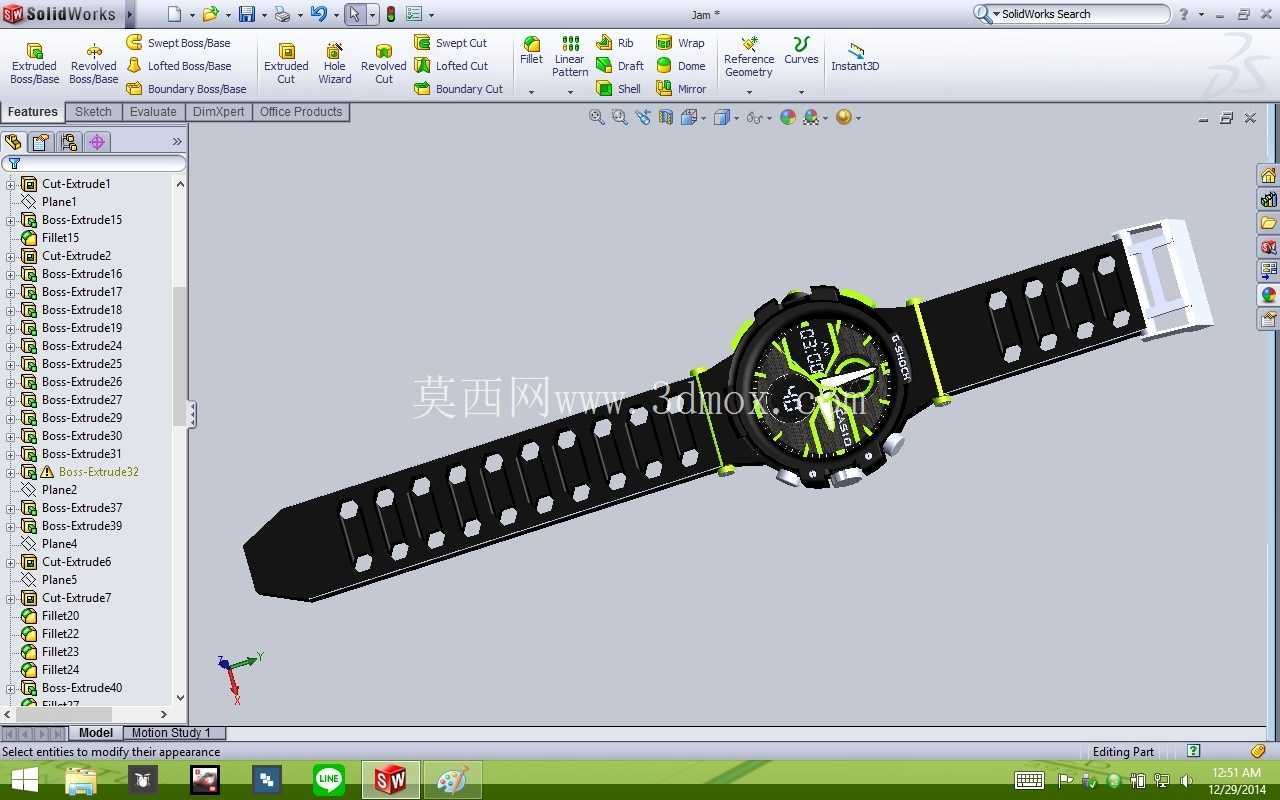Select the Rib tool

pyautogui.click(x=615, y=43)
